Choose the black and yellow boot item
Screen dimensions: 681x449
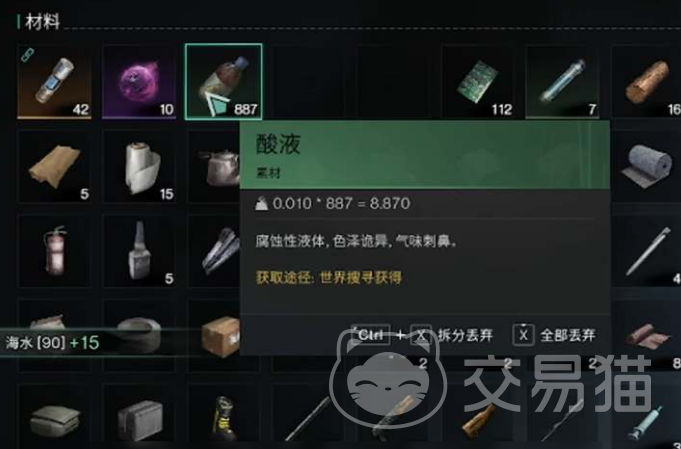coord(223,417)
